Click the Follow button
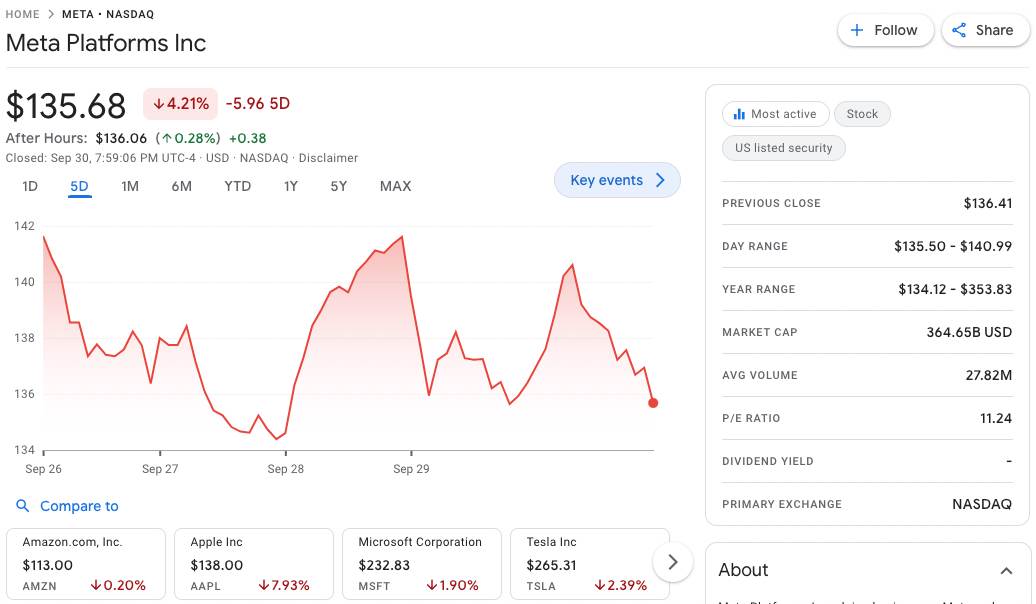Image resolution: width=1036 pixels, height=604 pixels. 884,30
